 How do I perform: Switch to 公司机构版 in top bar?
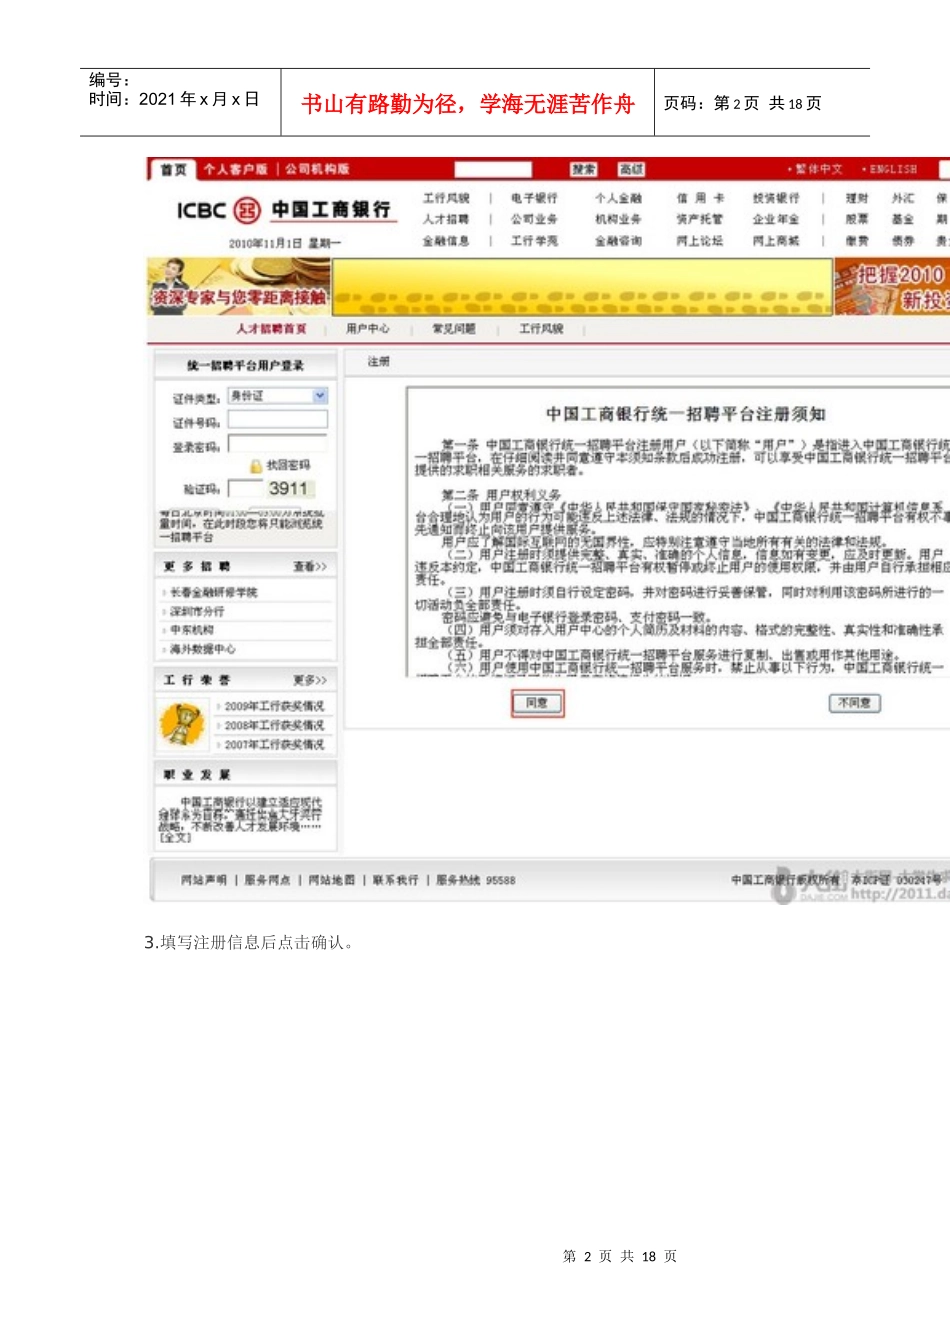click(x=317, y=170)
